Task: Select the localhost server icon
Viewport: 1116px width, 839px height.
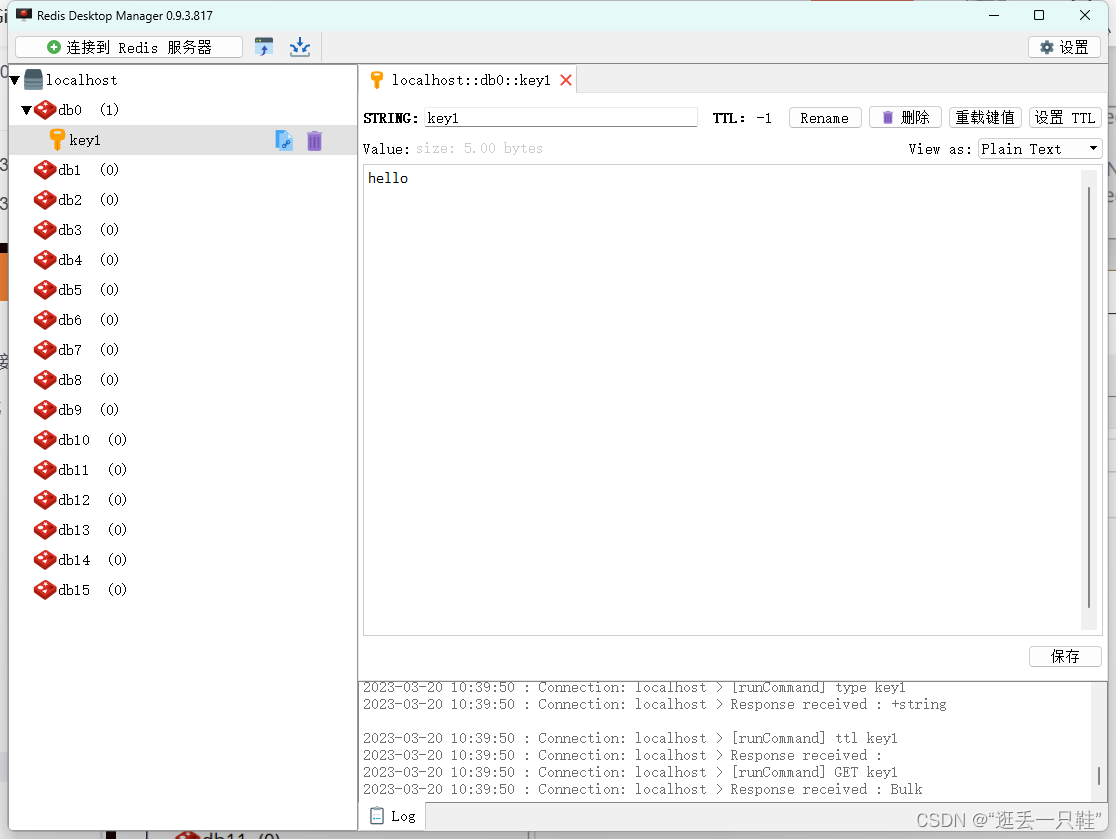Action: tap(34, 79)
